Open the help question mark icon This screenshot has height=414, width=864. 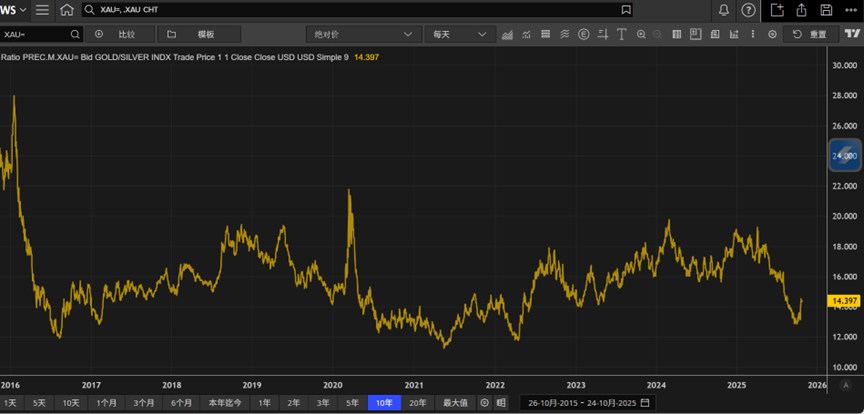(748, 10)
